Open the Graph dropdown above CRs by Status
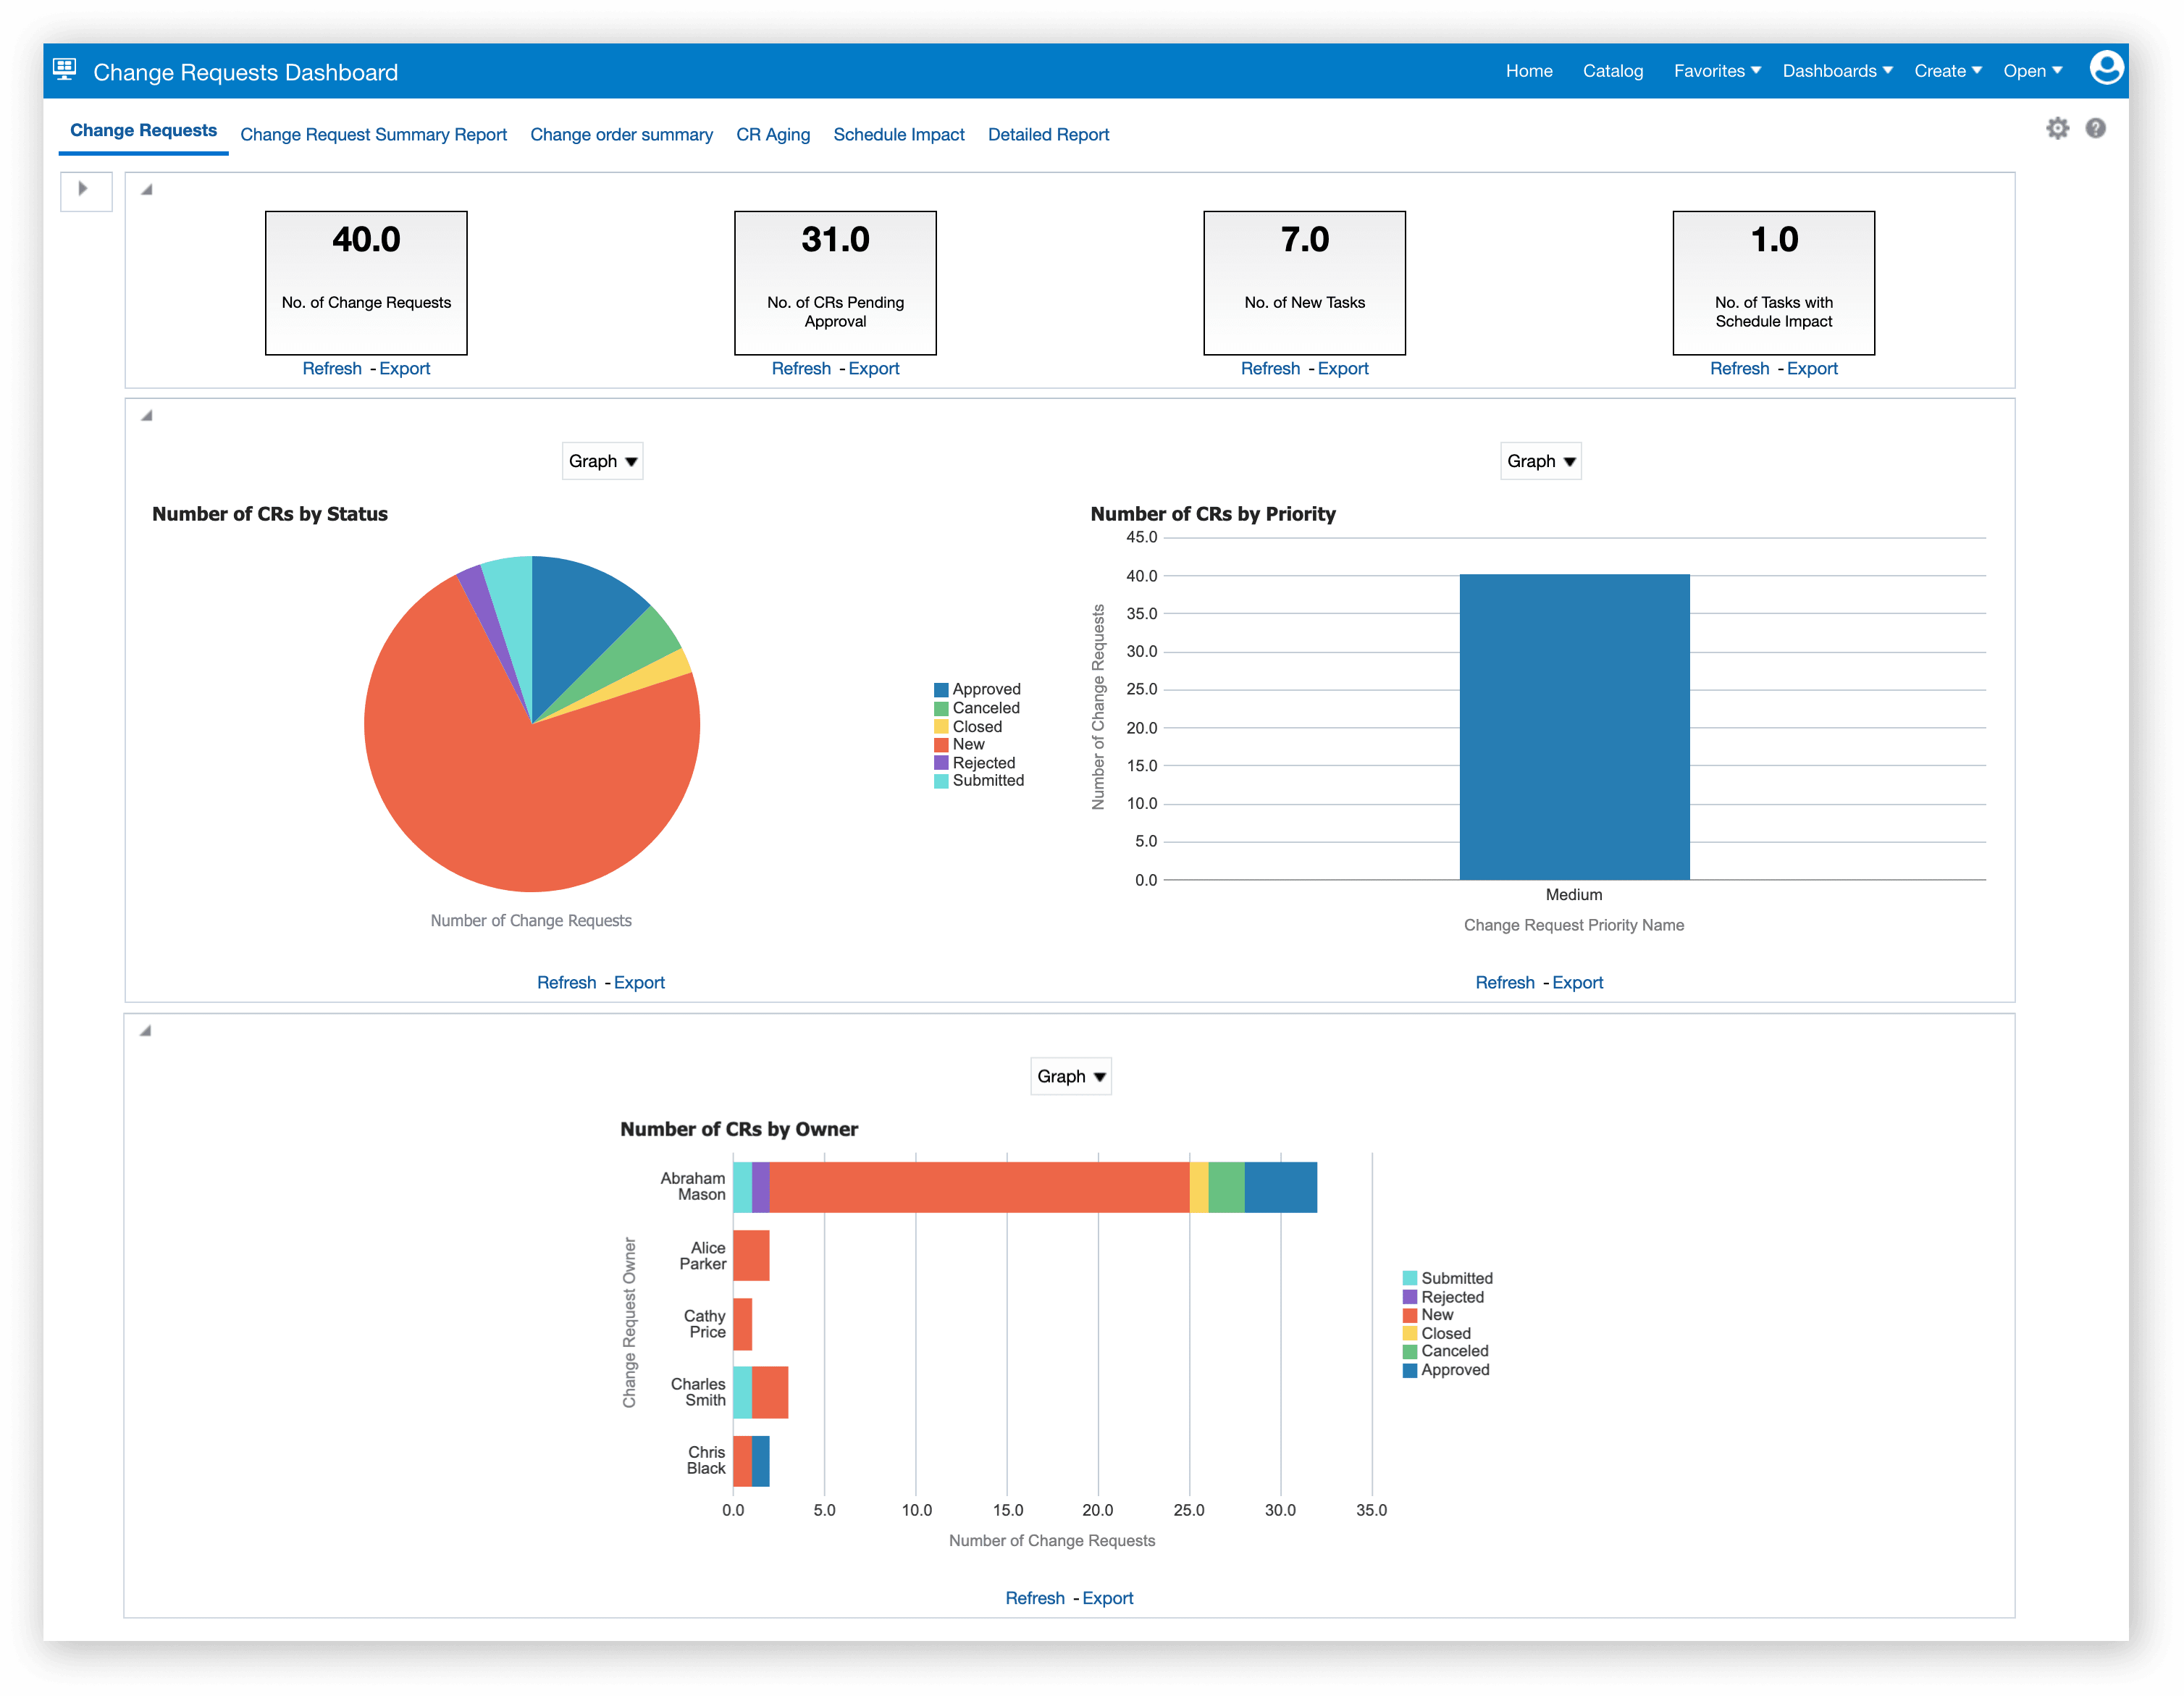The image size is (2184, 1696). pos(601,461)
